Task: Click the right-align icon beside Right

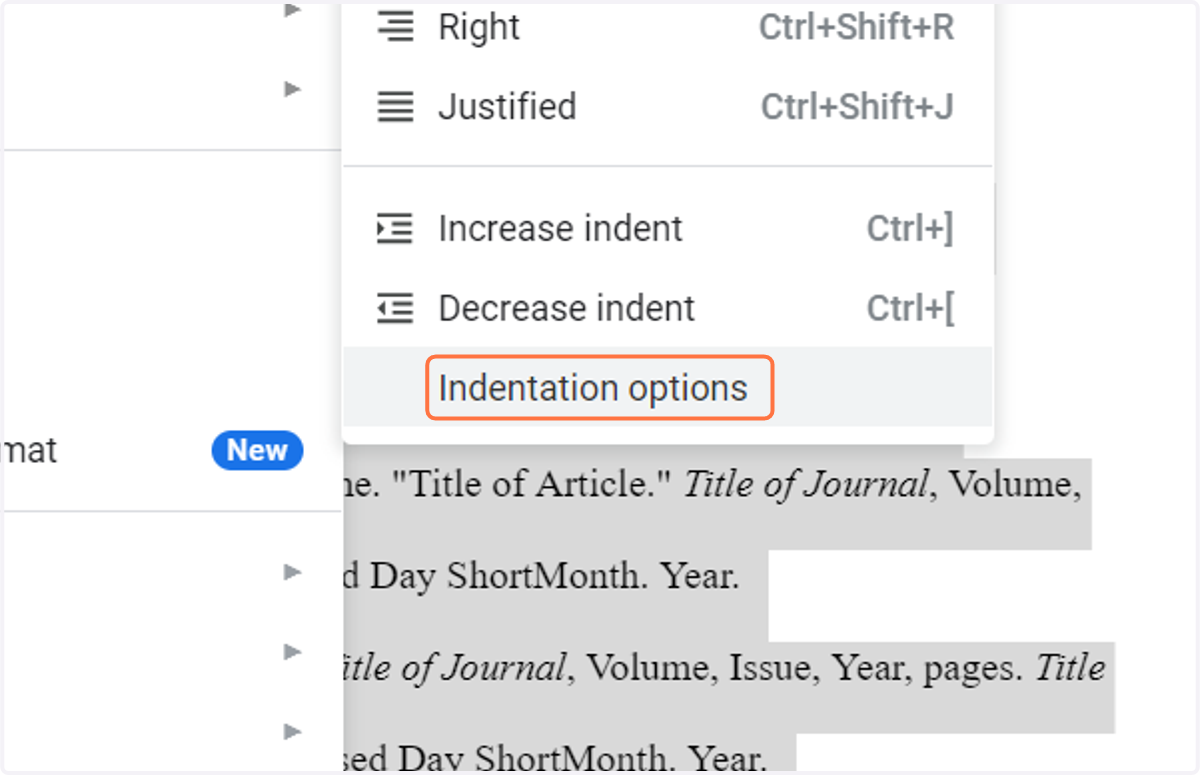Action: [395, 27]
